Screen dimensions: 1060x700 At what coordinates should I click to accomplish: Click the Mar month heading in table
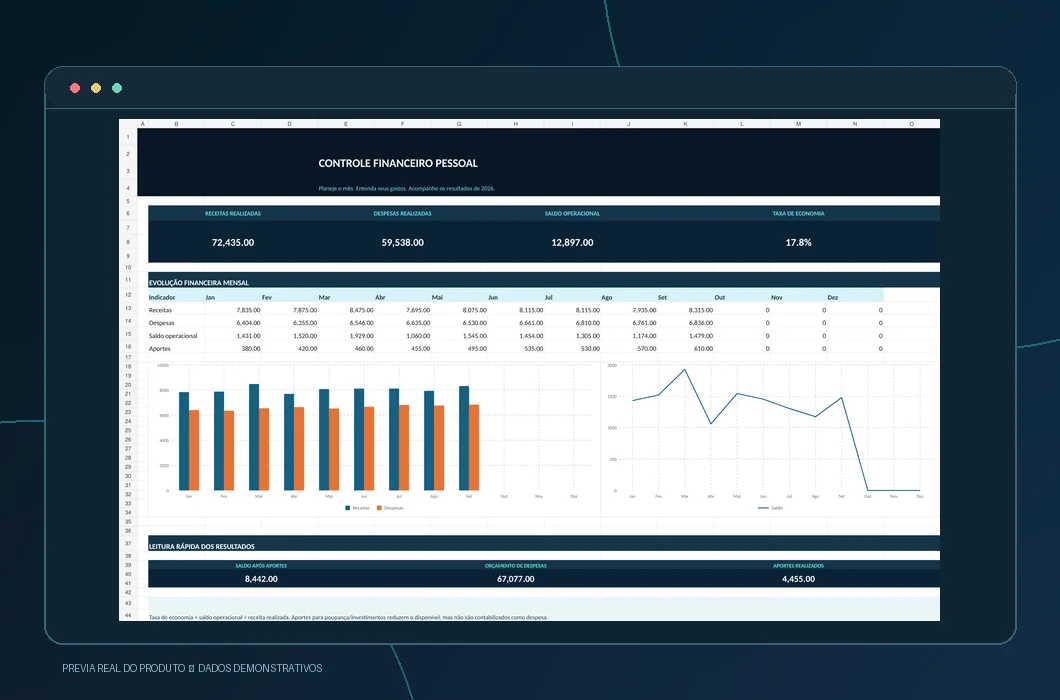pyautogui.click(x=324, y=298)
